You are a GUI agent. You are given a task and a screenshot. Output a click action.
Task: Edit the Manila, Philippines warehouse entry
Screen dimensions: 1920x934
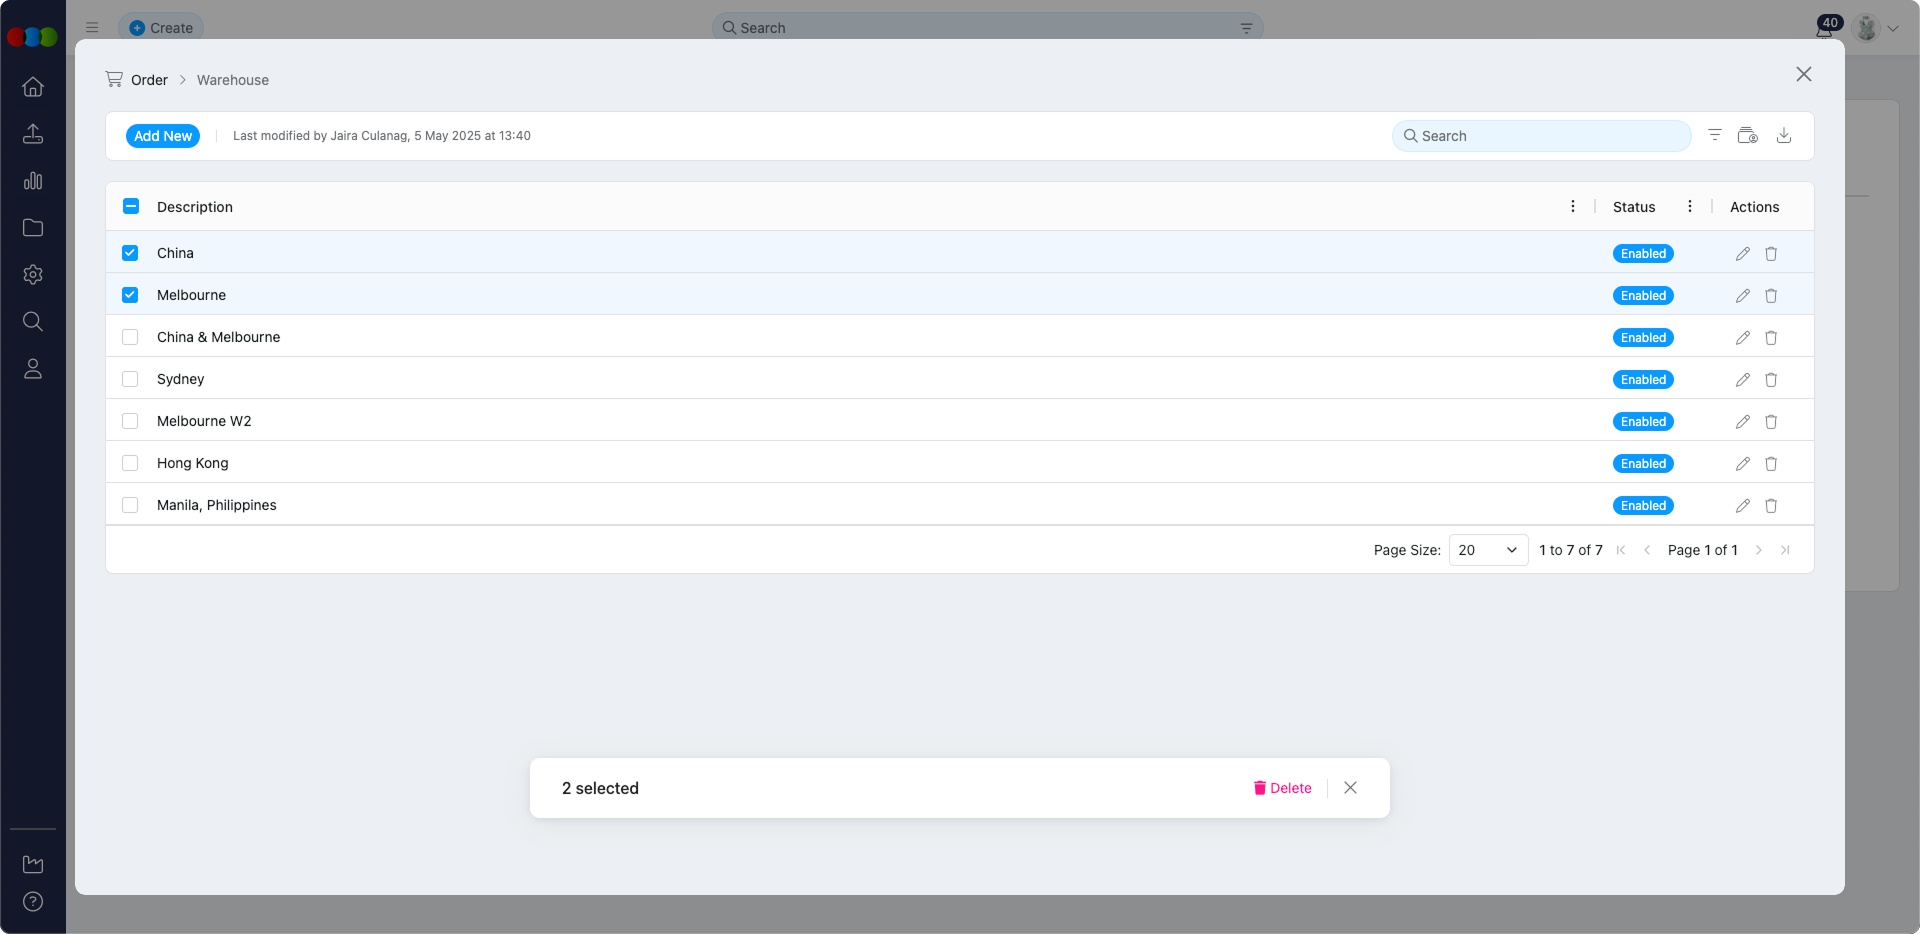click(1742, 506)
